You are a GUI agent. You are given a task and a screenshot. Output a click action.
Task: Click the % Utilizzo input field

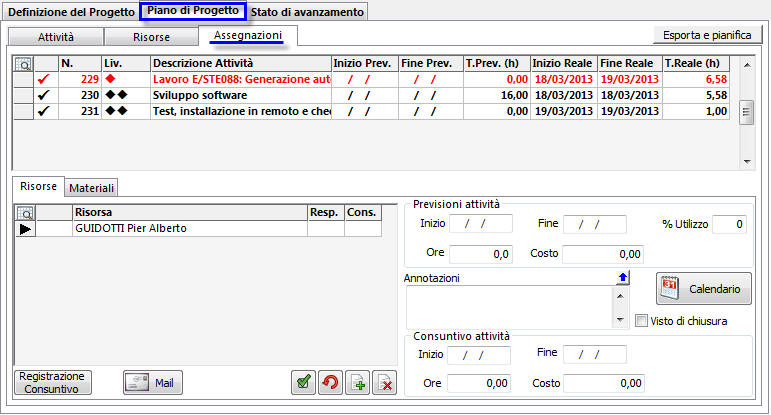[727, 224]
